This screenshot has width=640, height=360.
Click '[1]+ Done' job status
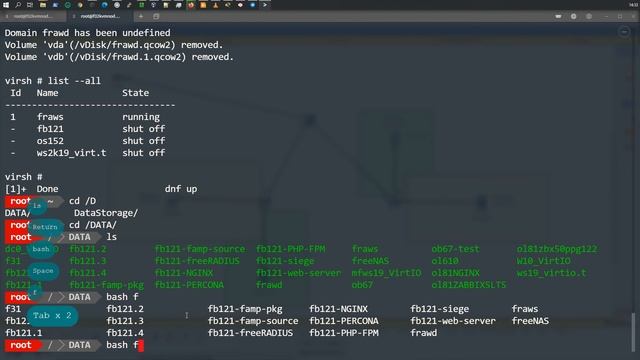click(31, 189)
